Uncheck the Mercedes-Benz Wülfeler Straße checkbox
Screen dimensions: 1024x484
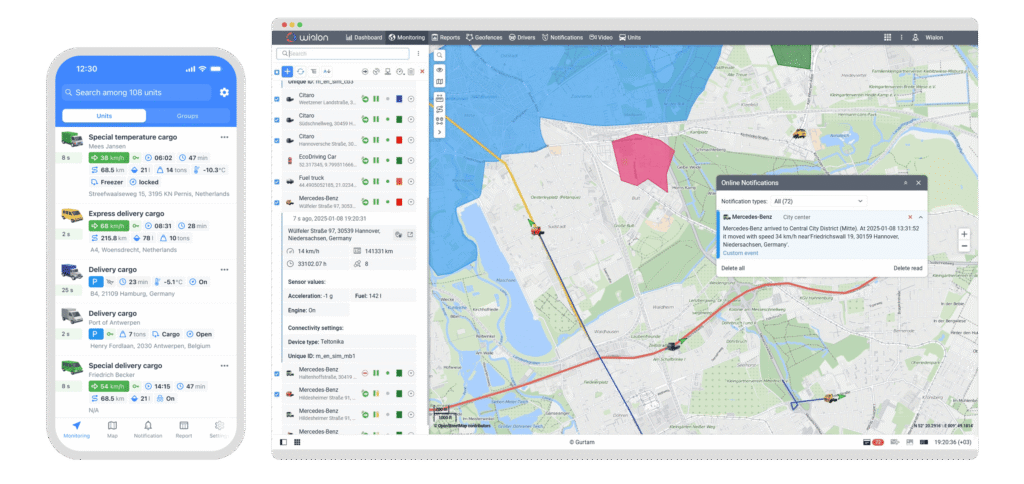[278, 202]
